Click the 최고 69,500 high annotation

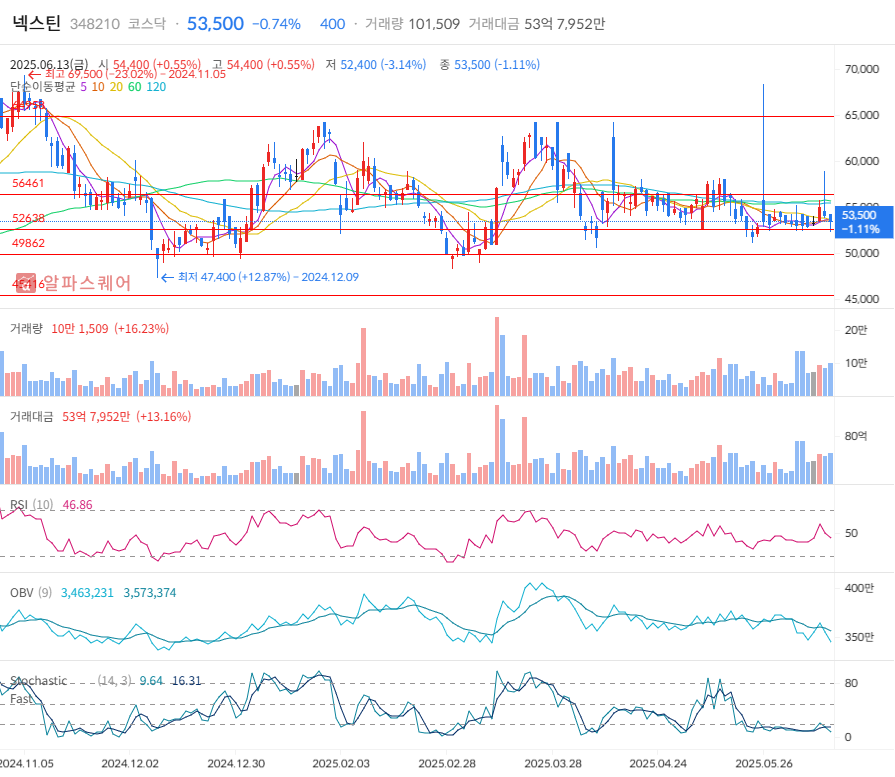(127, 74)
